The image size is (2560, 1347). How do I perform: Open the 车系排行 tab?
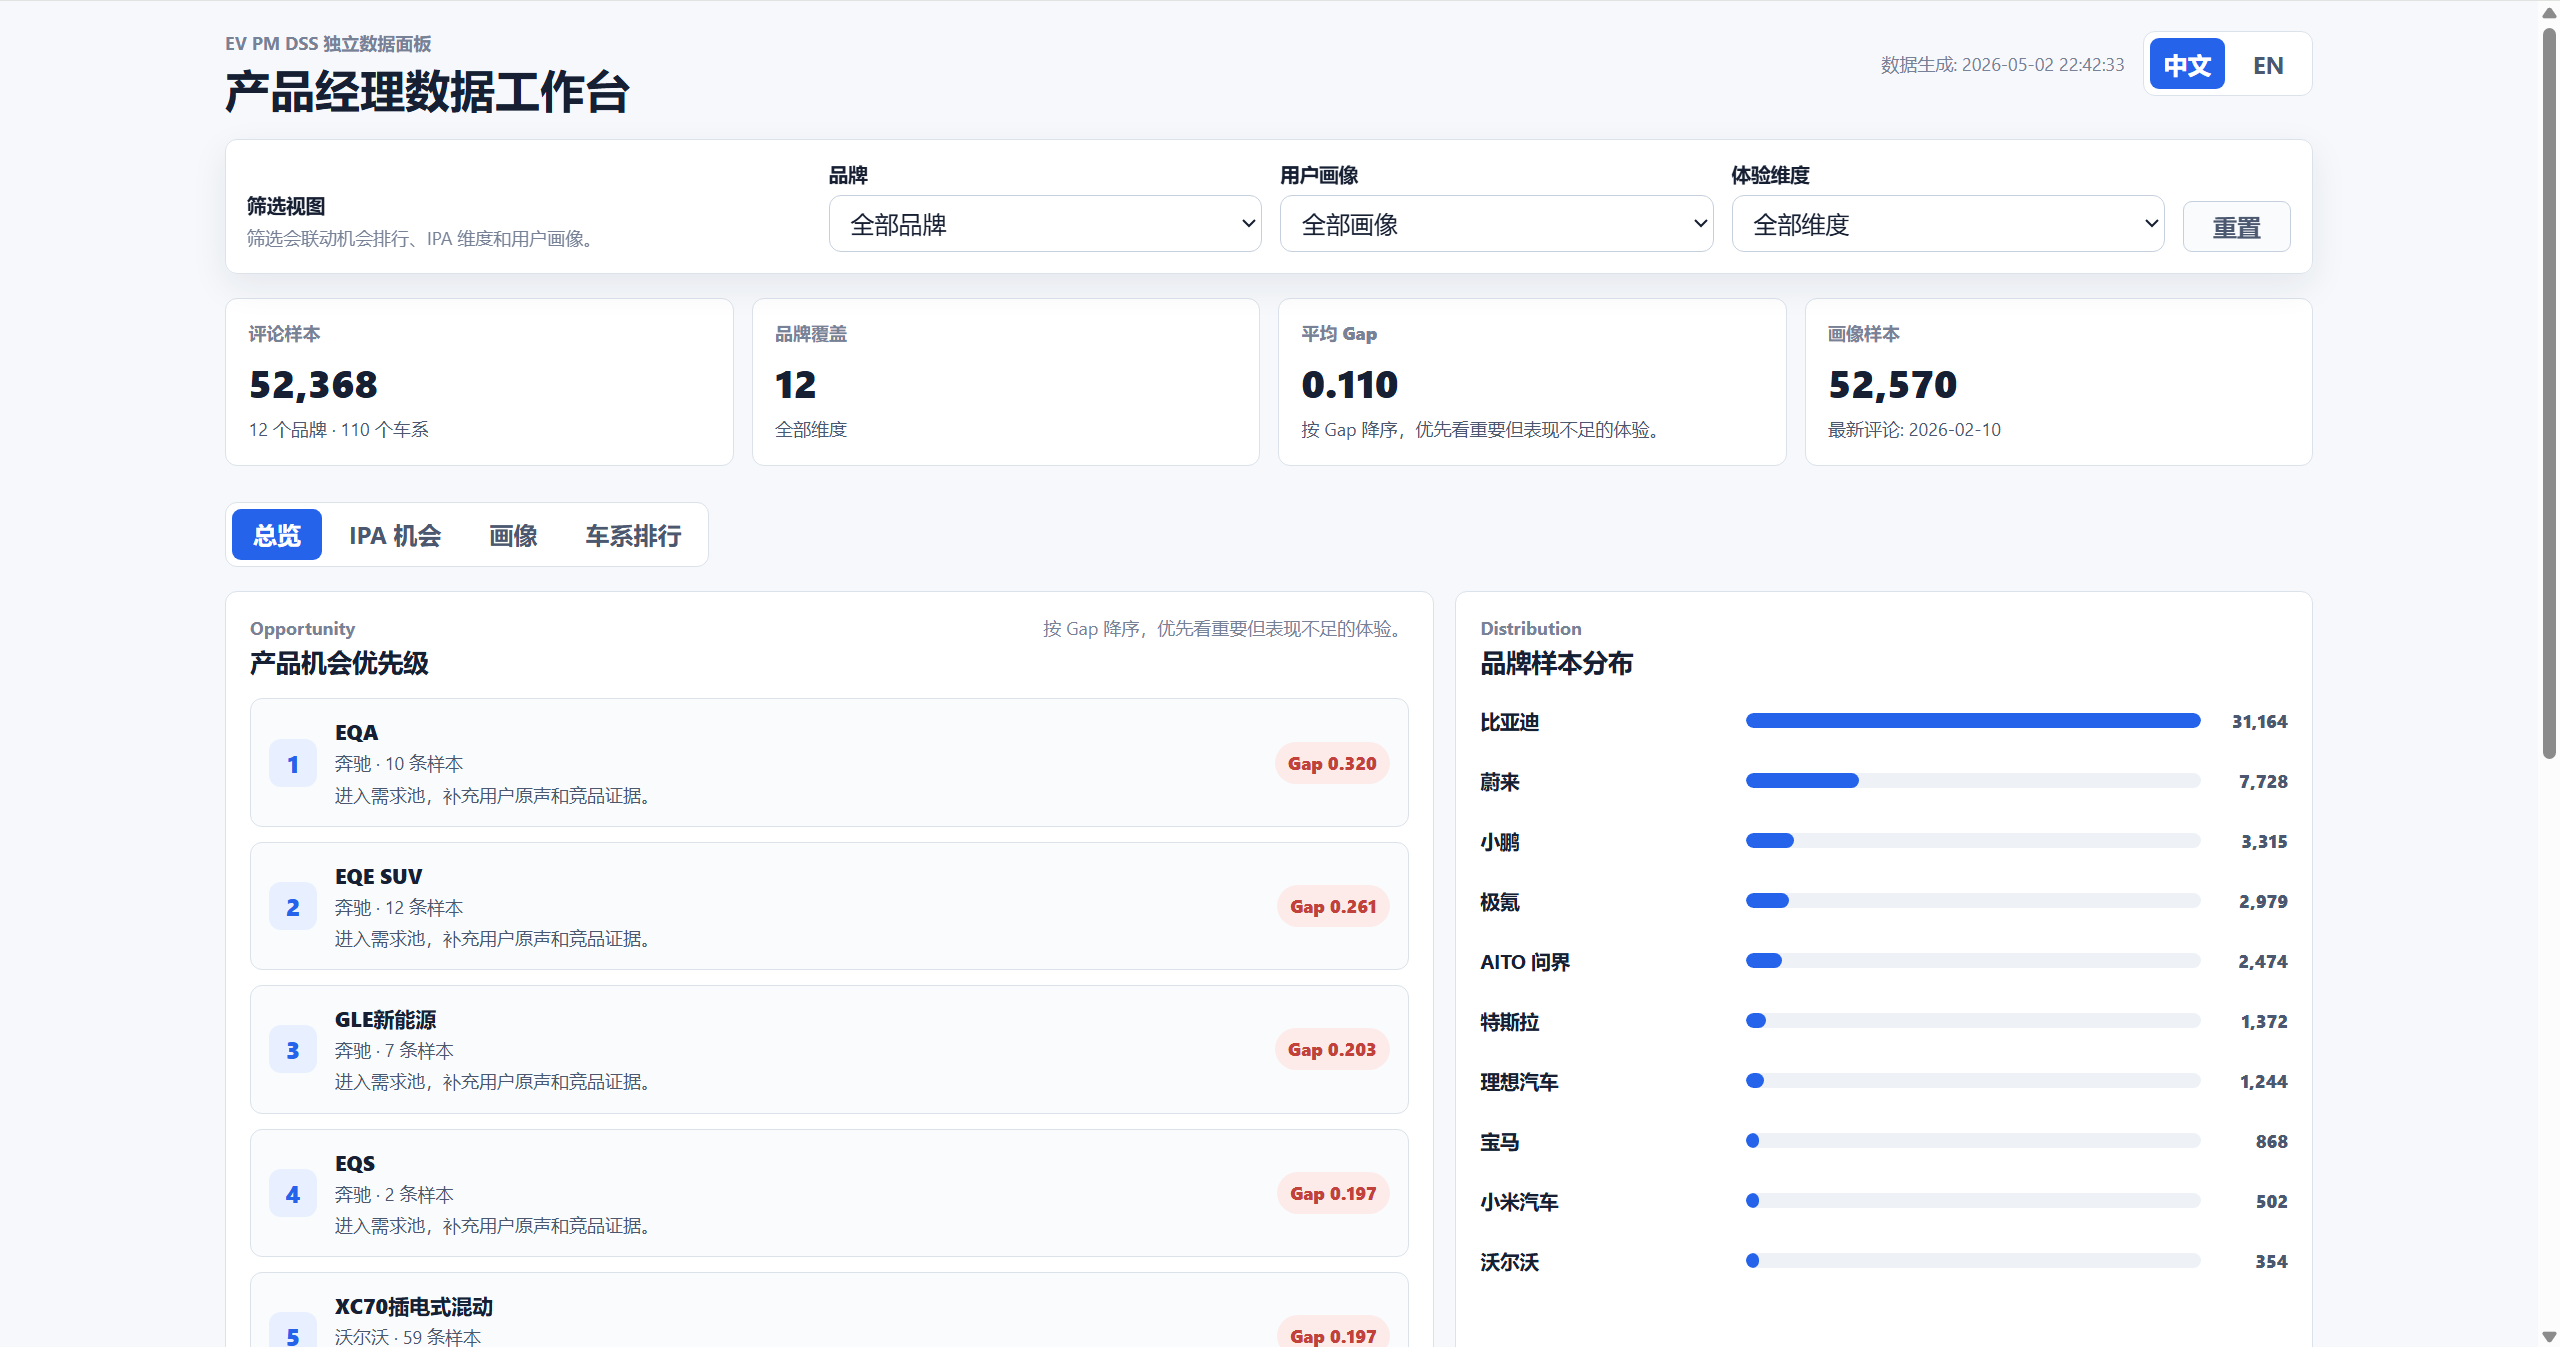tap(633, 535)
